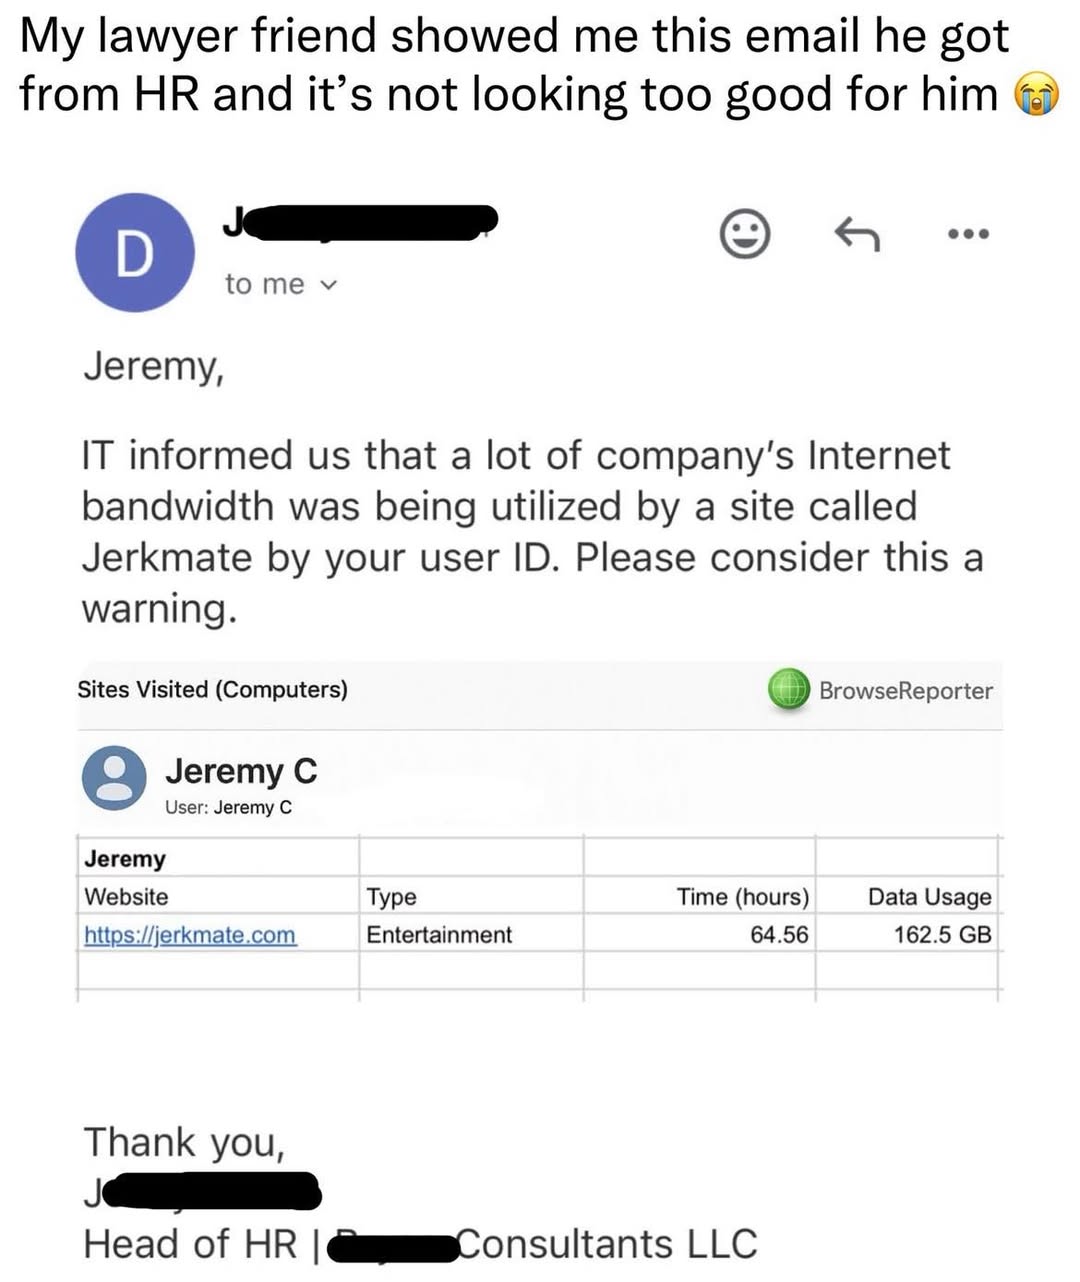Click the 'Sites Visited (Computers)' report title

[212, 689]
